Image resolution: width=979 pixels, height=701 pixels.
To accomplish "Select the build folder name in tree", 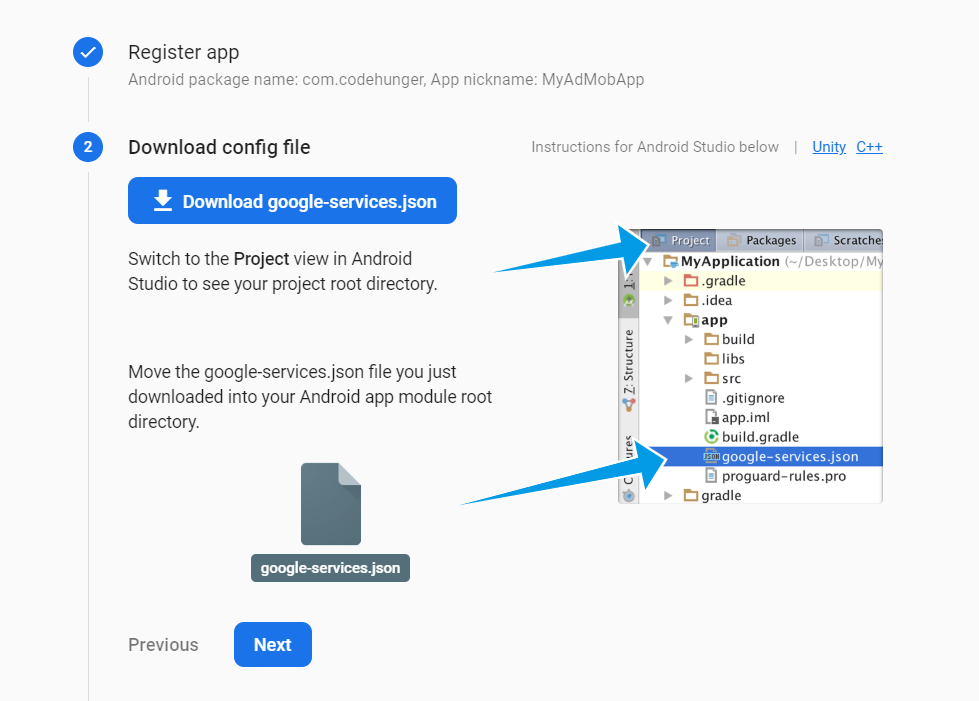I will point(738,339).
